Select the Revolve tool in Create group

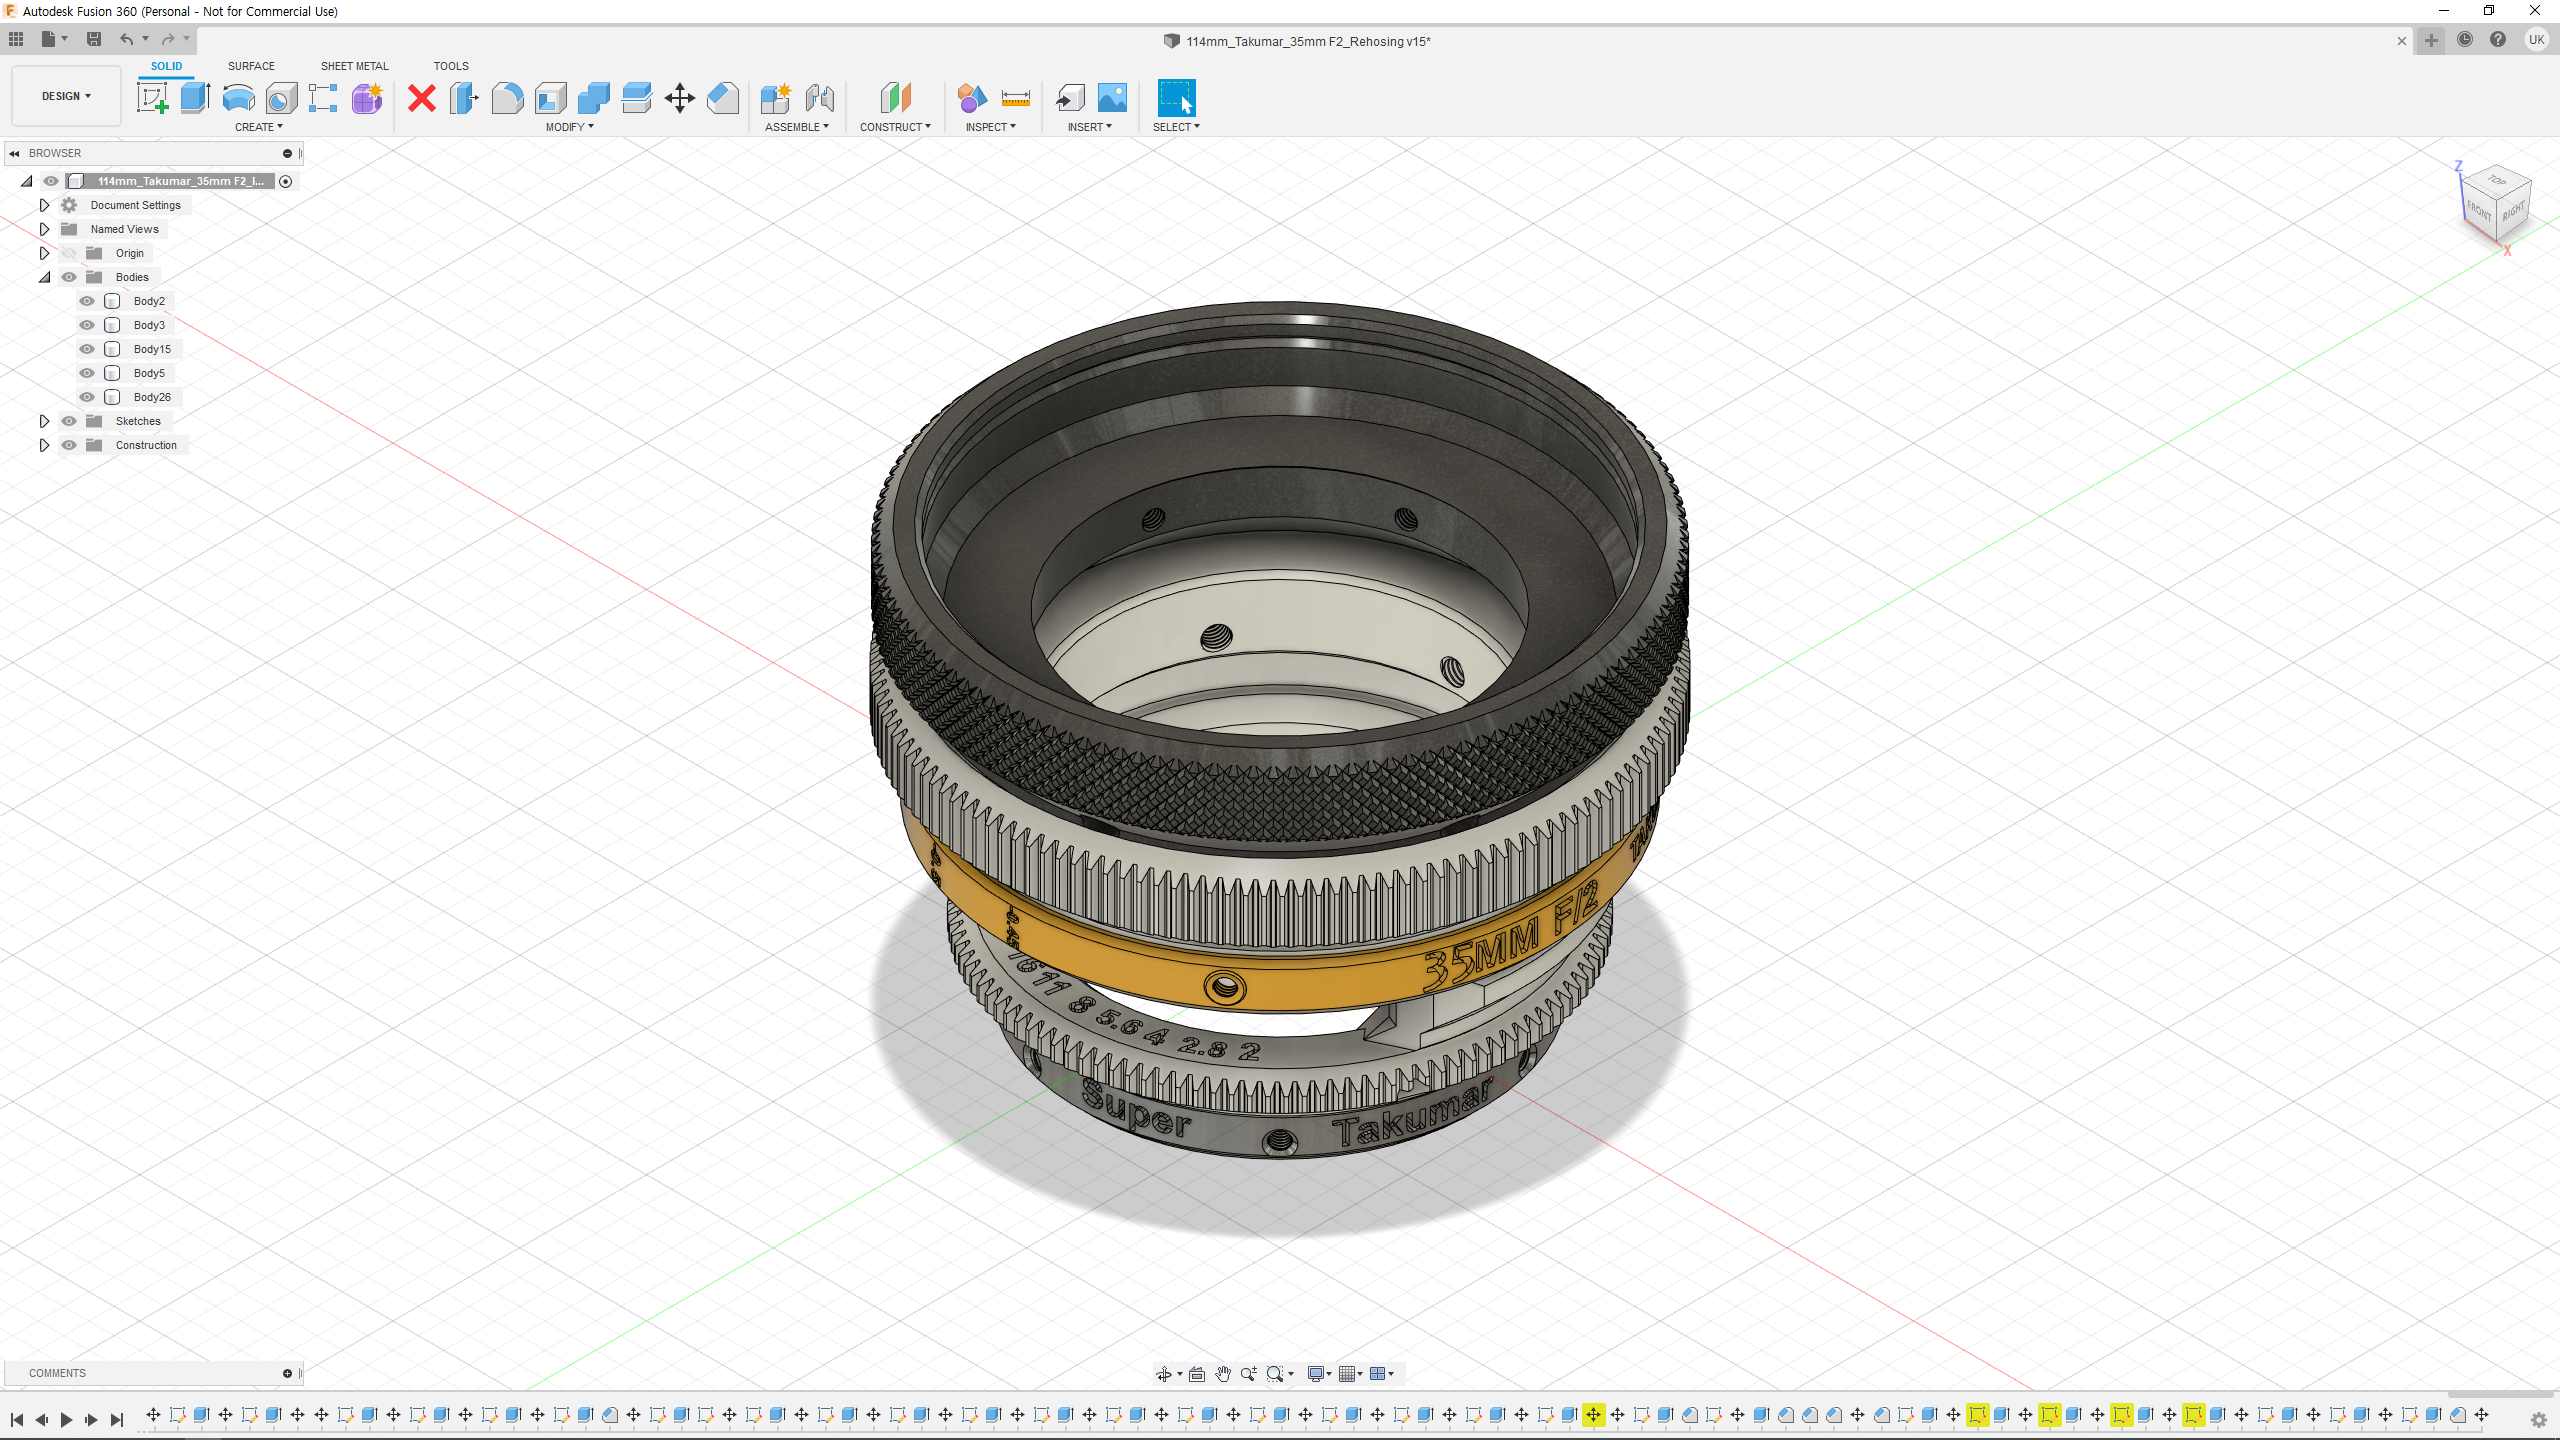[238, 98]
